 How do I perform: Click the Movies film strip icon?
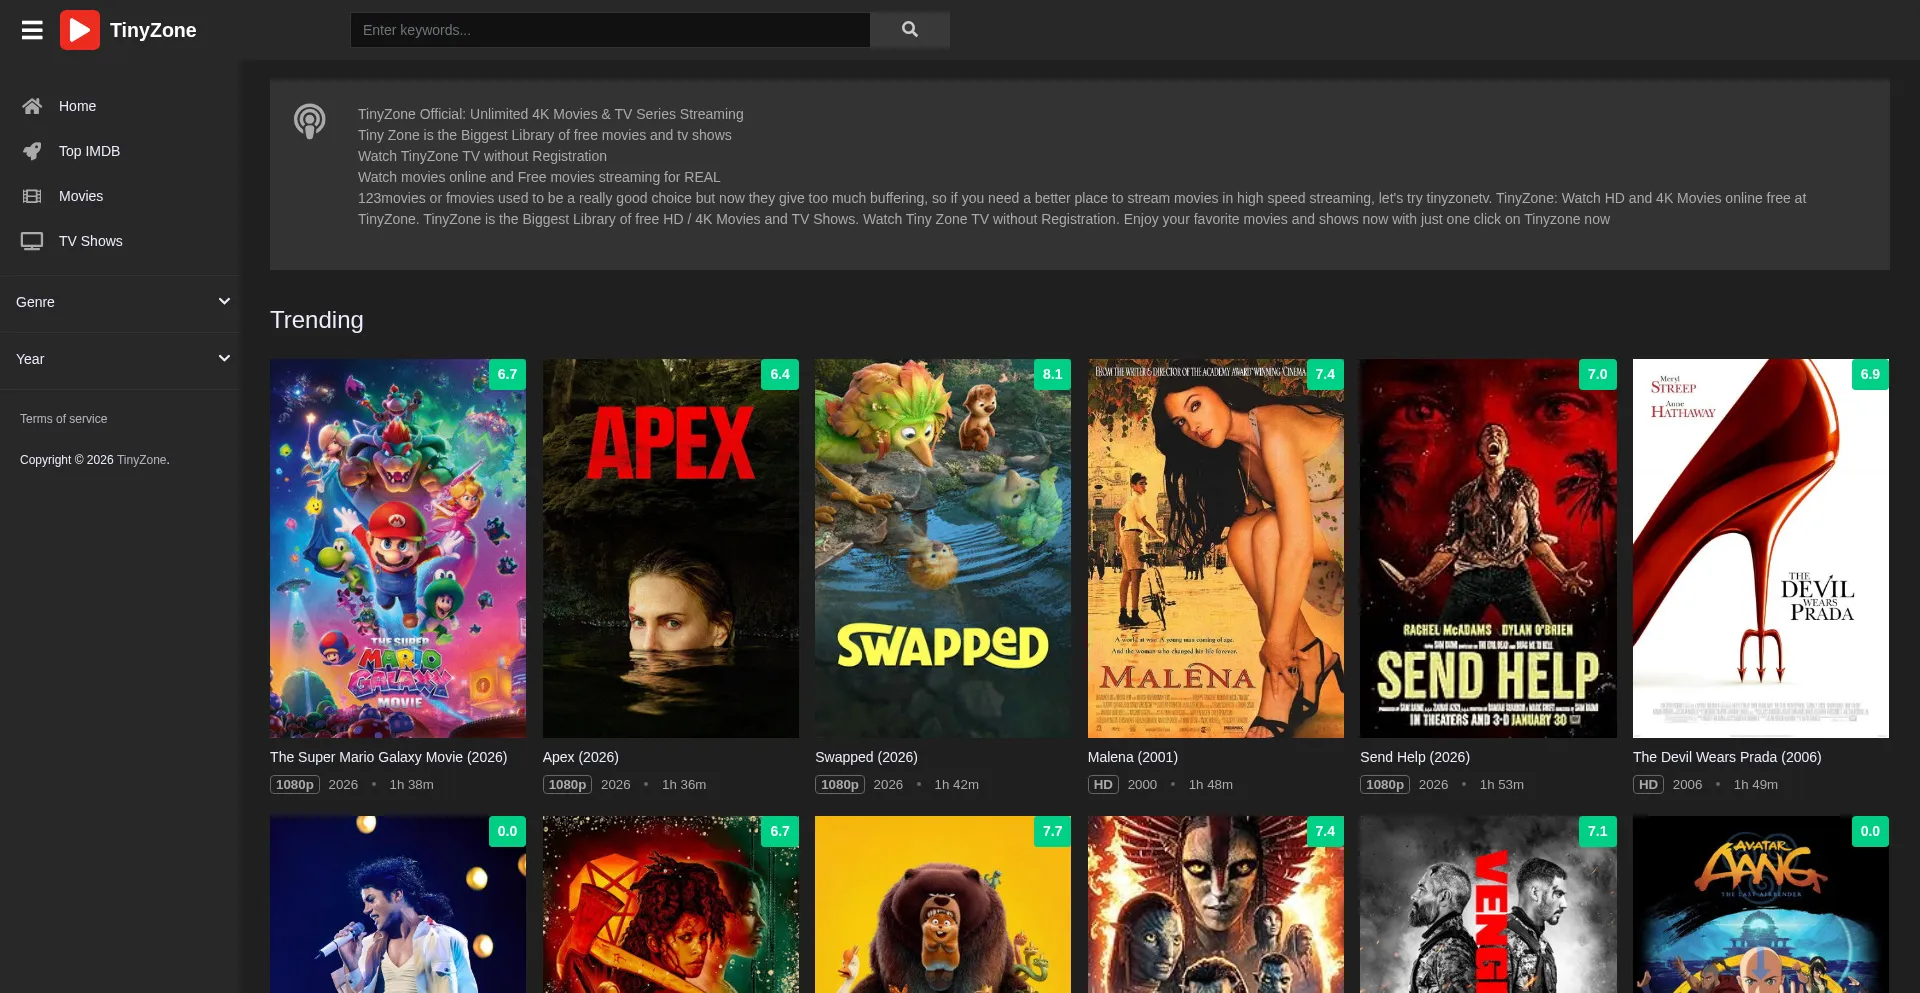(32, 196)
